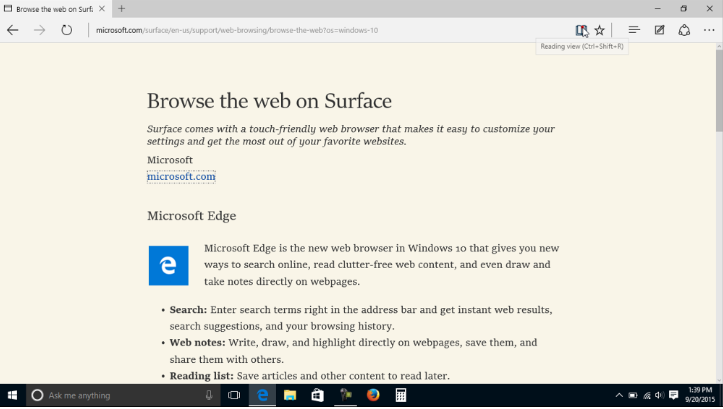Click the Cortana microphone icon
Image resolution: width=723 pixels, height=409 pixels.
point(209,396)
